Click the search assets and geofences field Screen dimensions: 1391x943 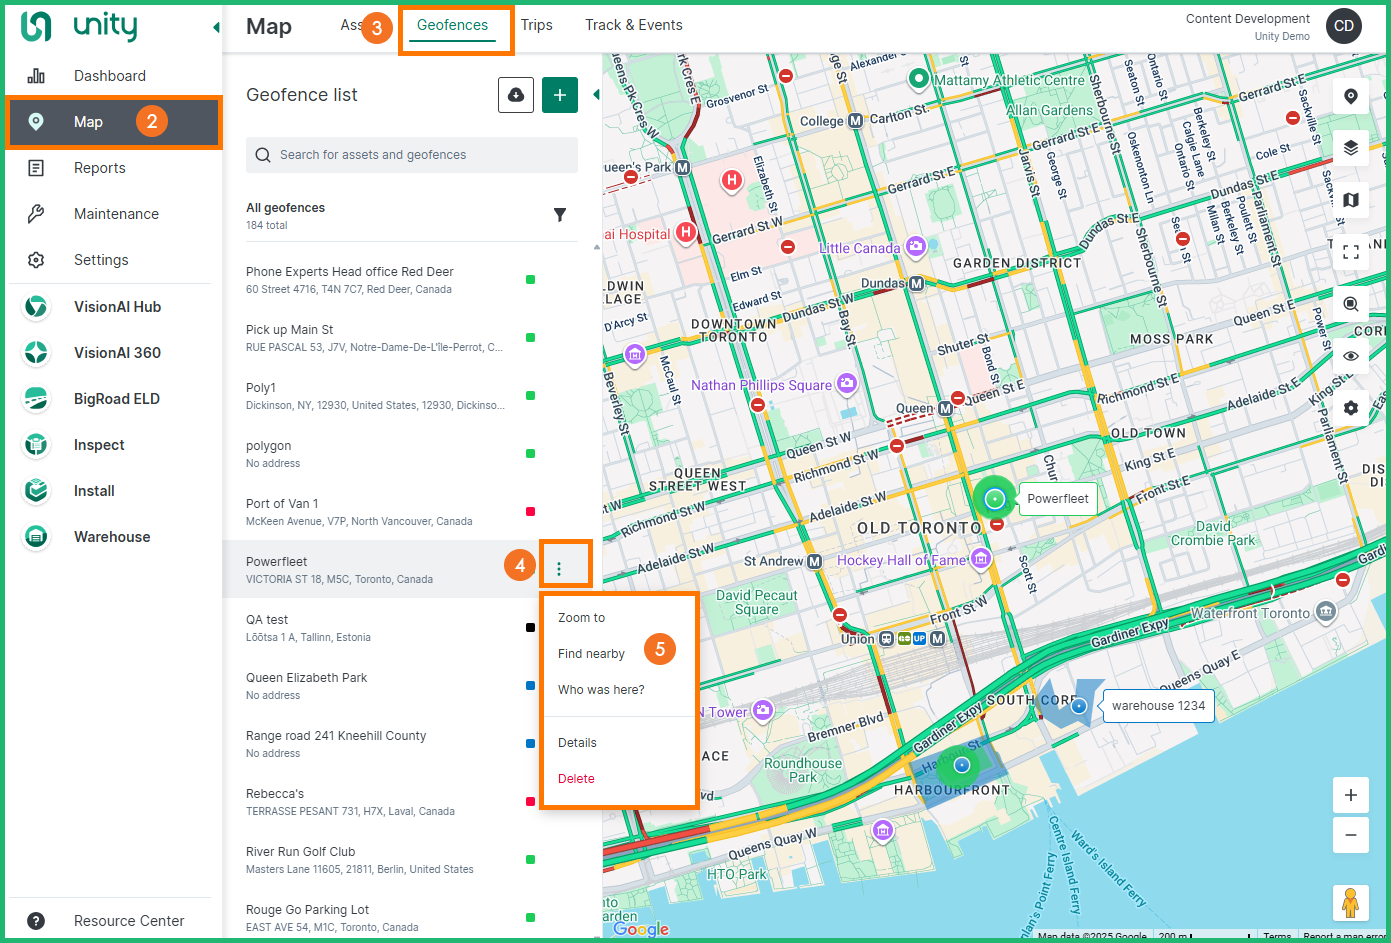tap(412, 155)
